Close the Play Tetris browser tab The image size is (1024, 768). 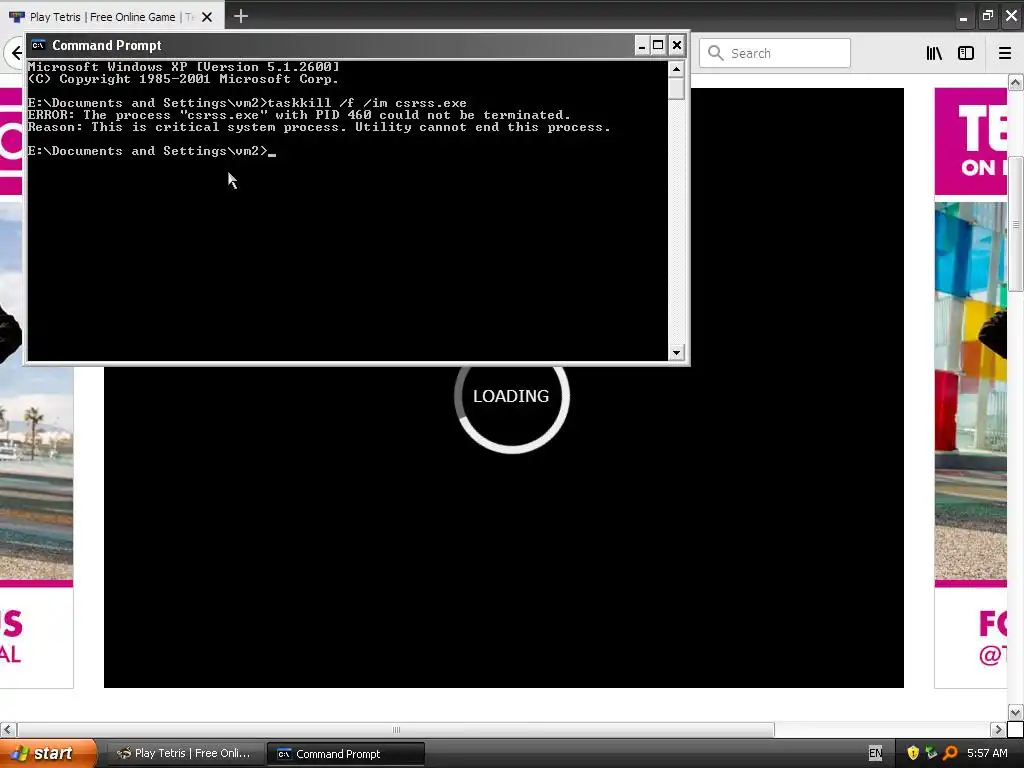(207, 17)
